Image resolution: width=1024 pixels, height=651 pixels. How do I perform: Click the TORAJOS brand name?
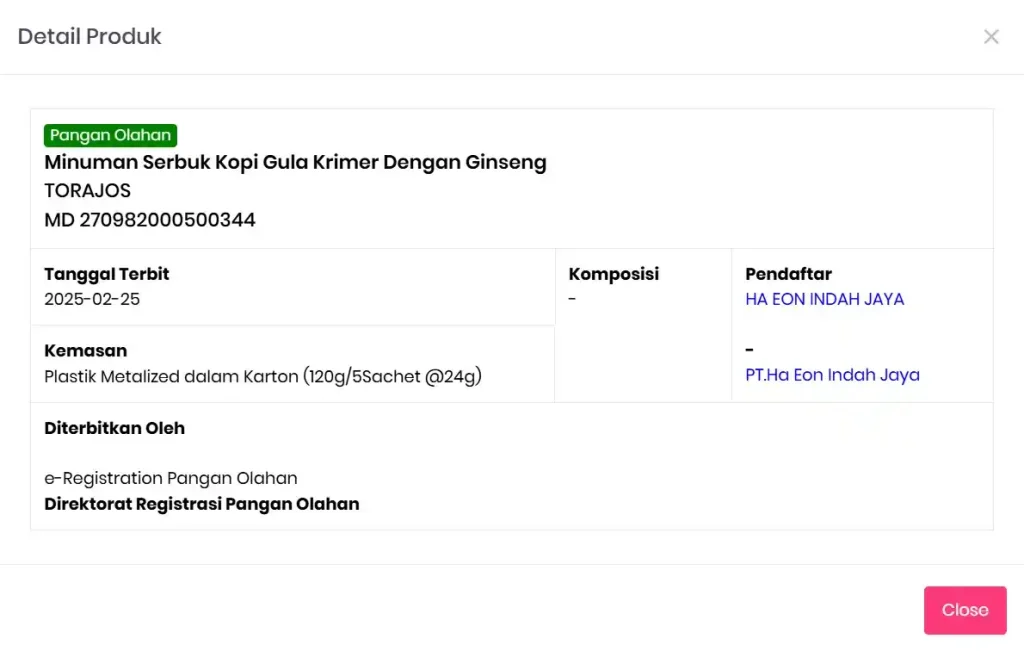pyautogui.click(x=87, y=190)
